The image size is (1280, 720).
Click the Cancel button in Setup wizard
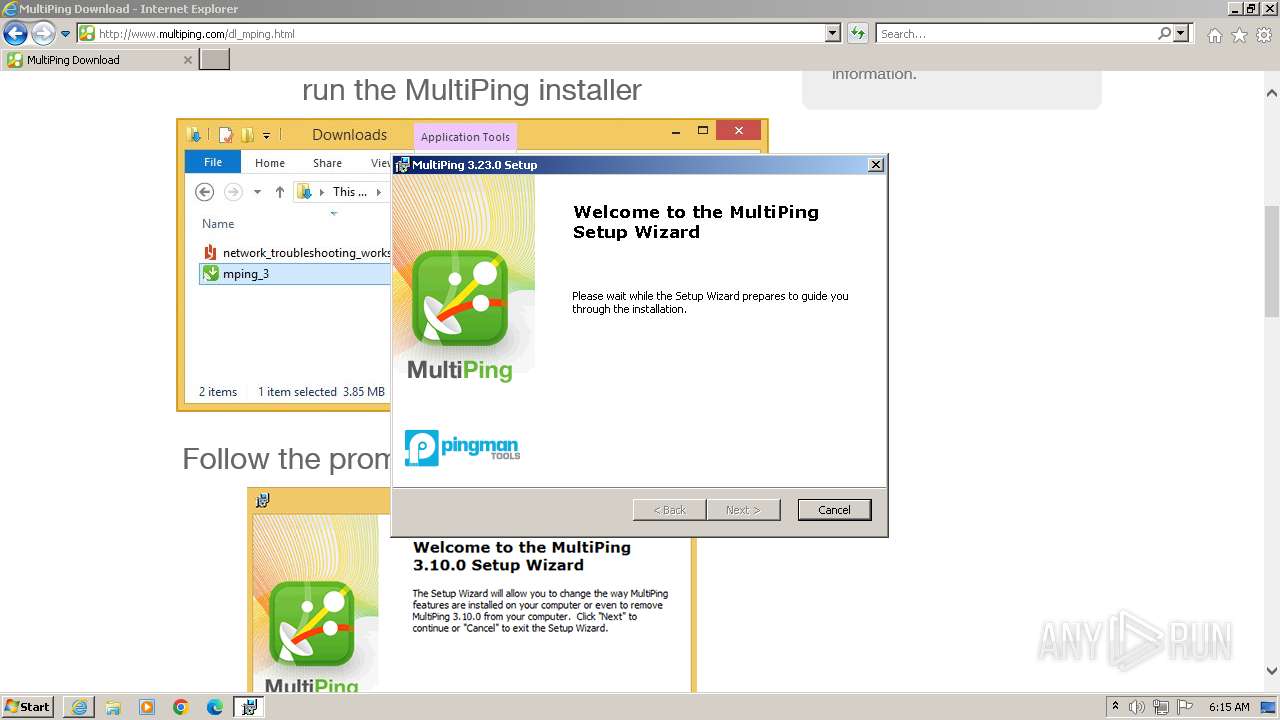(x=834, y=510)
